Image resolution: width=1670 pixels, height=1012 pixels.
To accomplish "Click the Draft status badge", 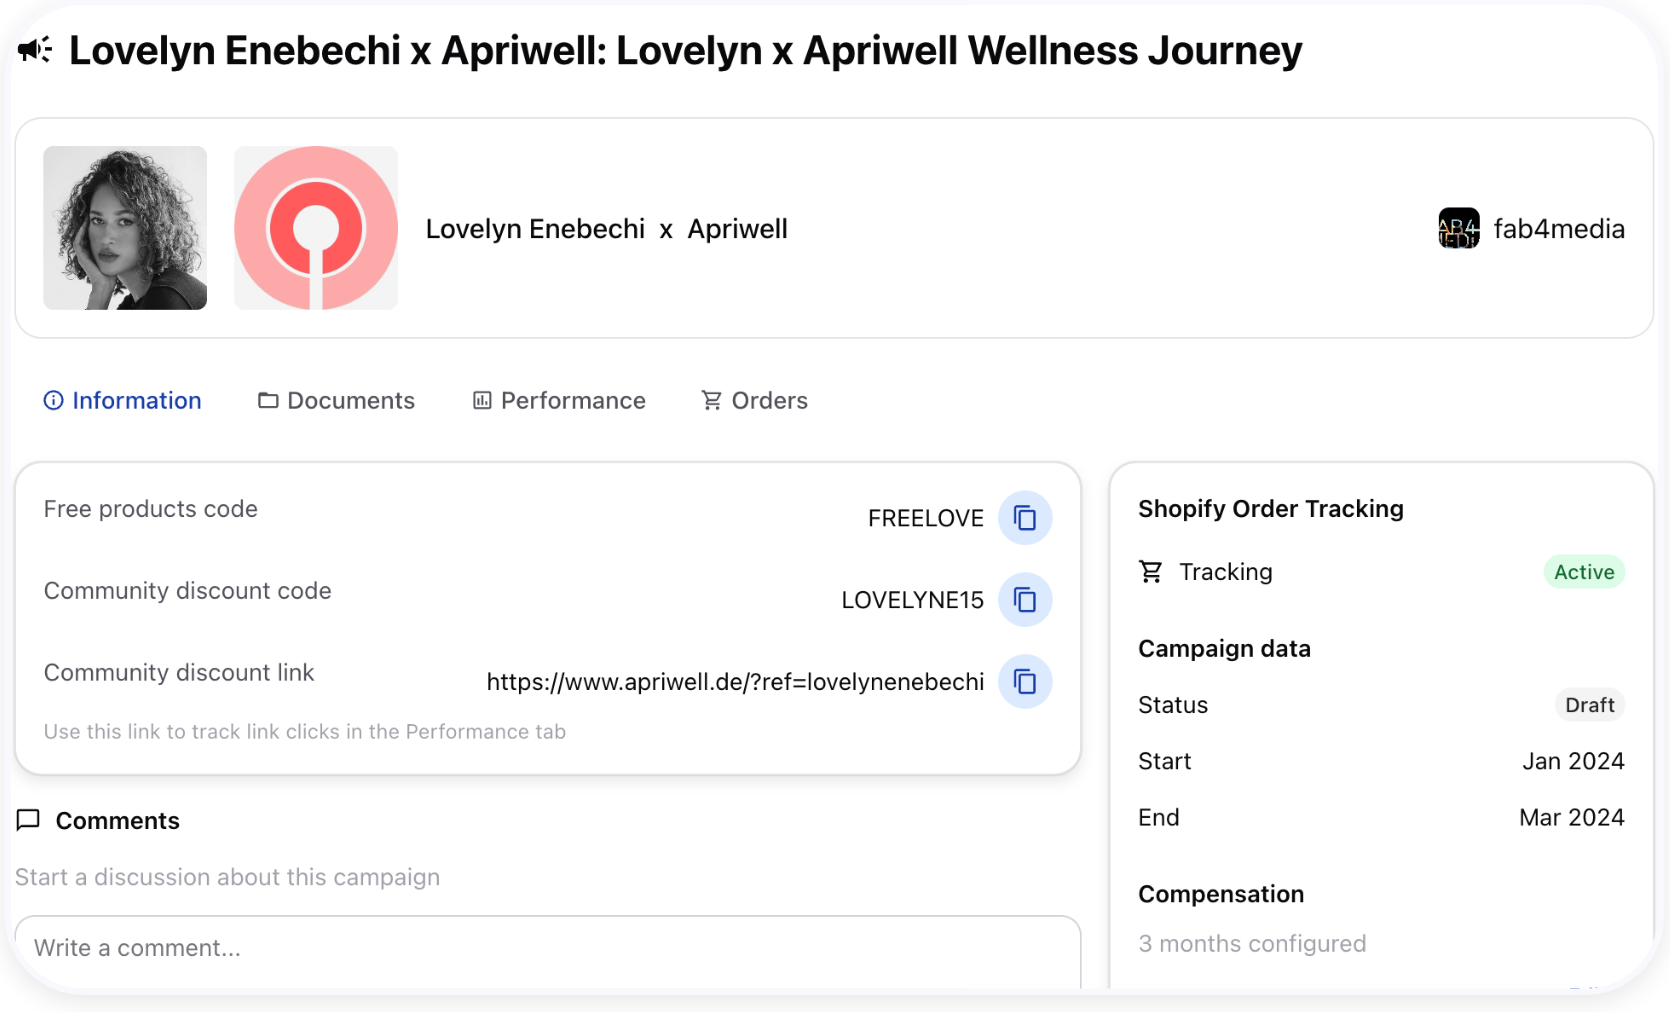I will point(1590,705).
